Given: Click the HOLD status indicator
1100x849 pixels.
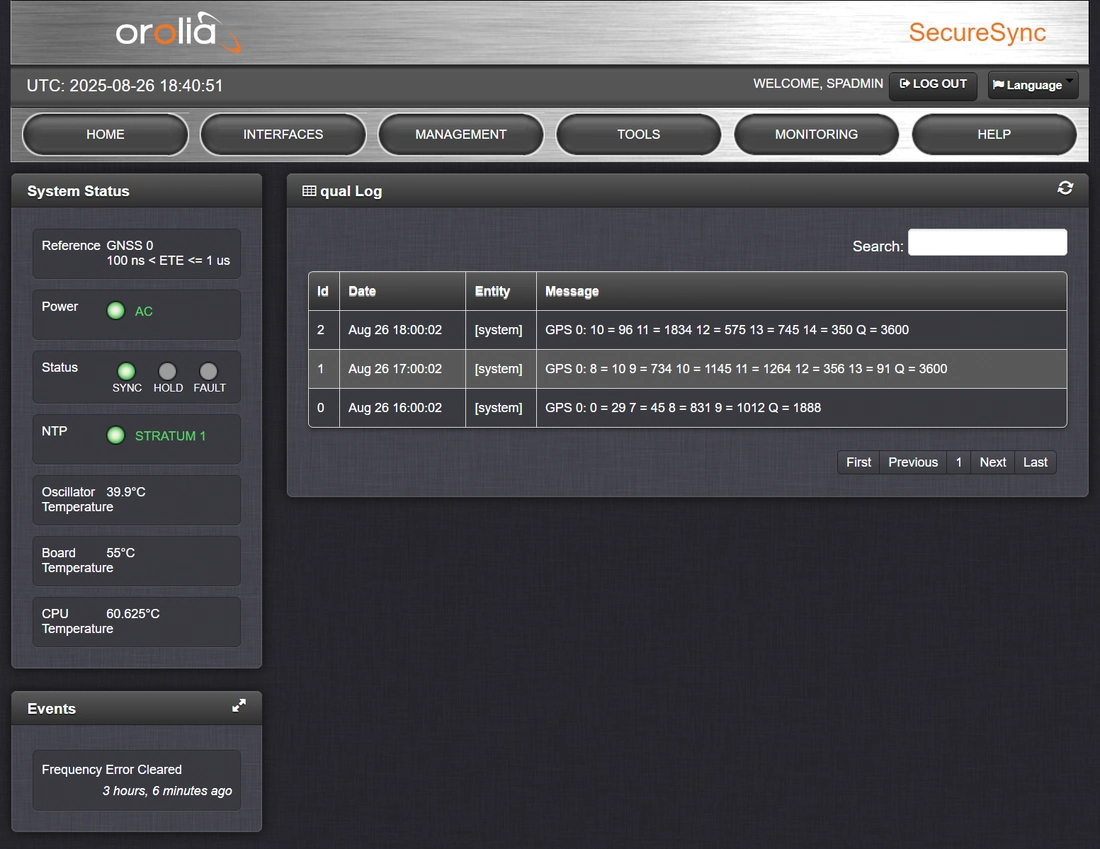Looking at the screenshot, I should coord(168,370).
